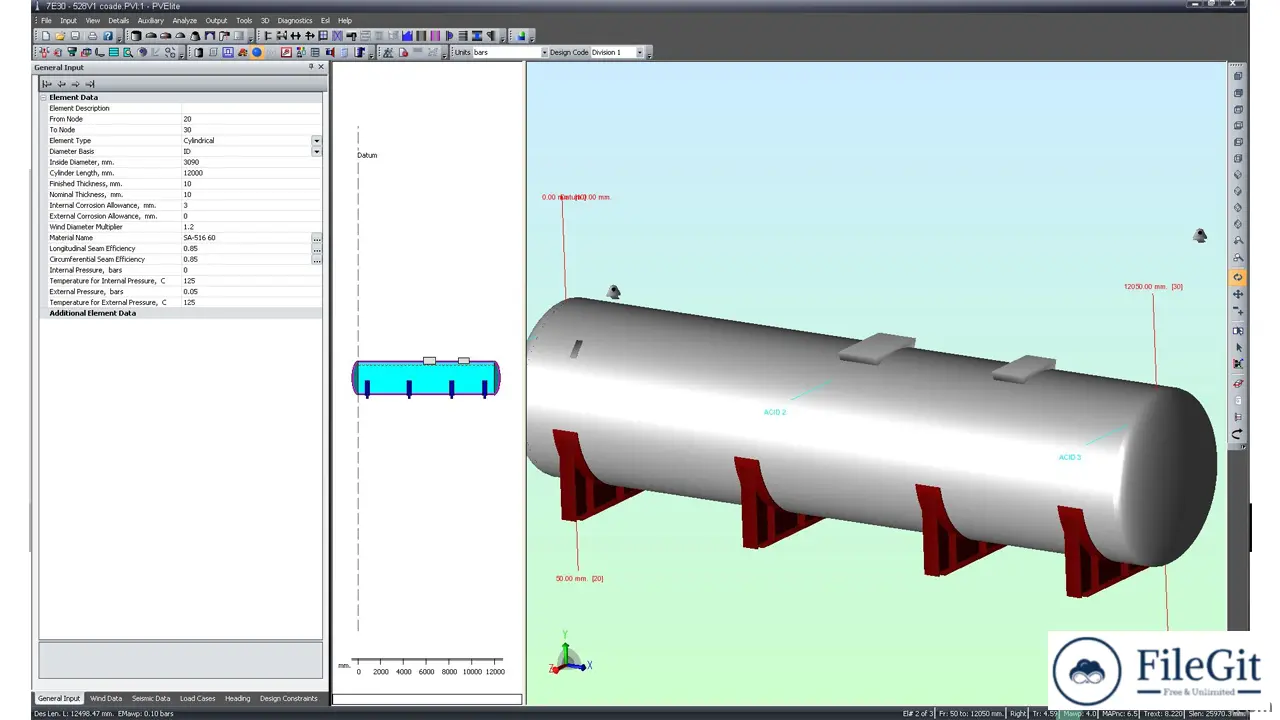Open the Diagnostics menu
The height and width of the screenshot is (720, 1280).
295,20
